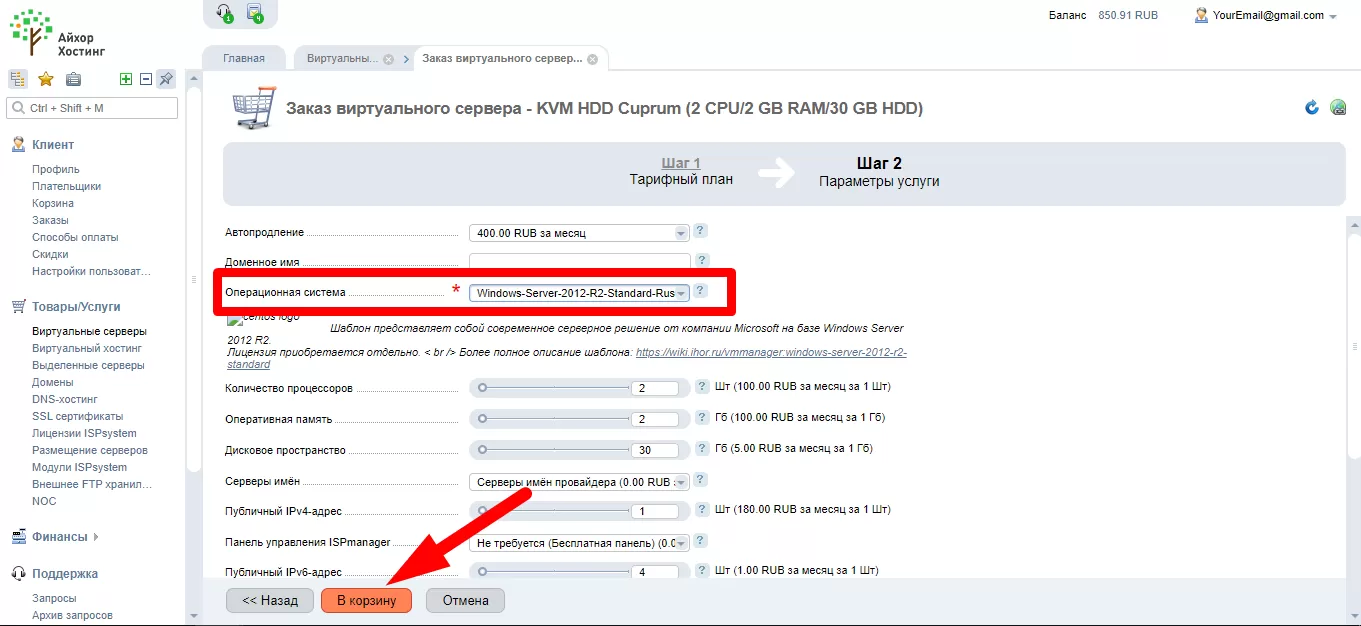Switch to the Главная tab
This screenshot has width=1361, height=626.
click(x=244, y=58)
